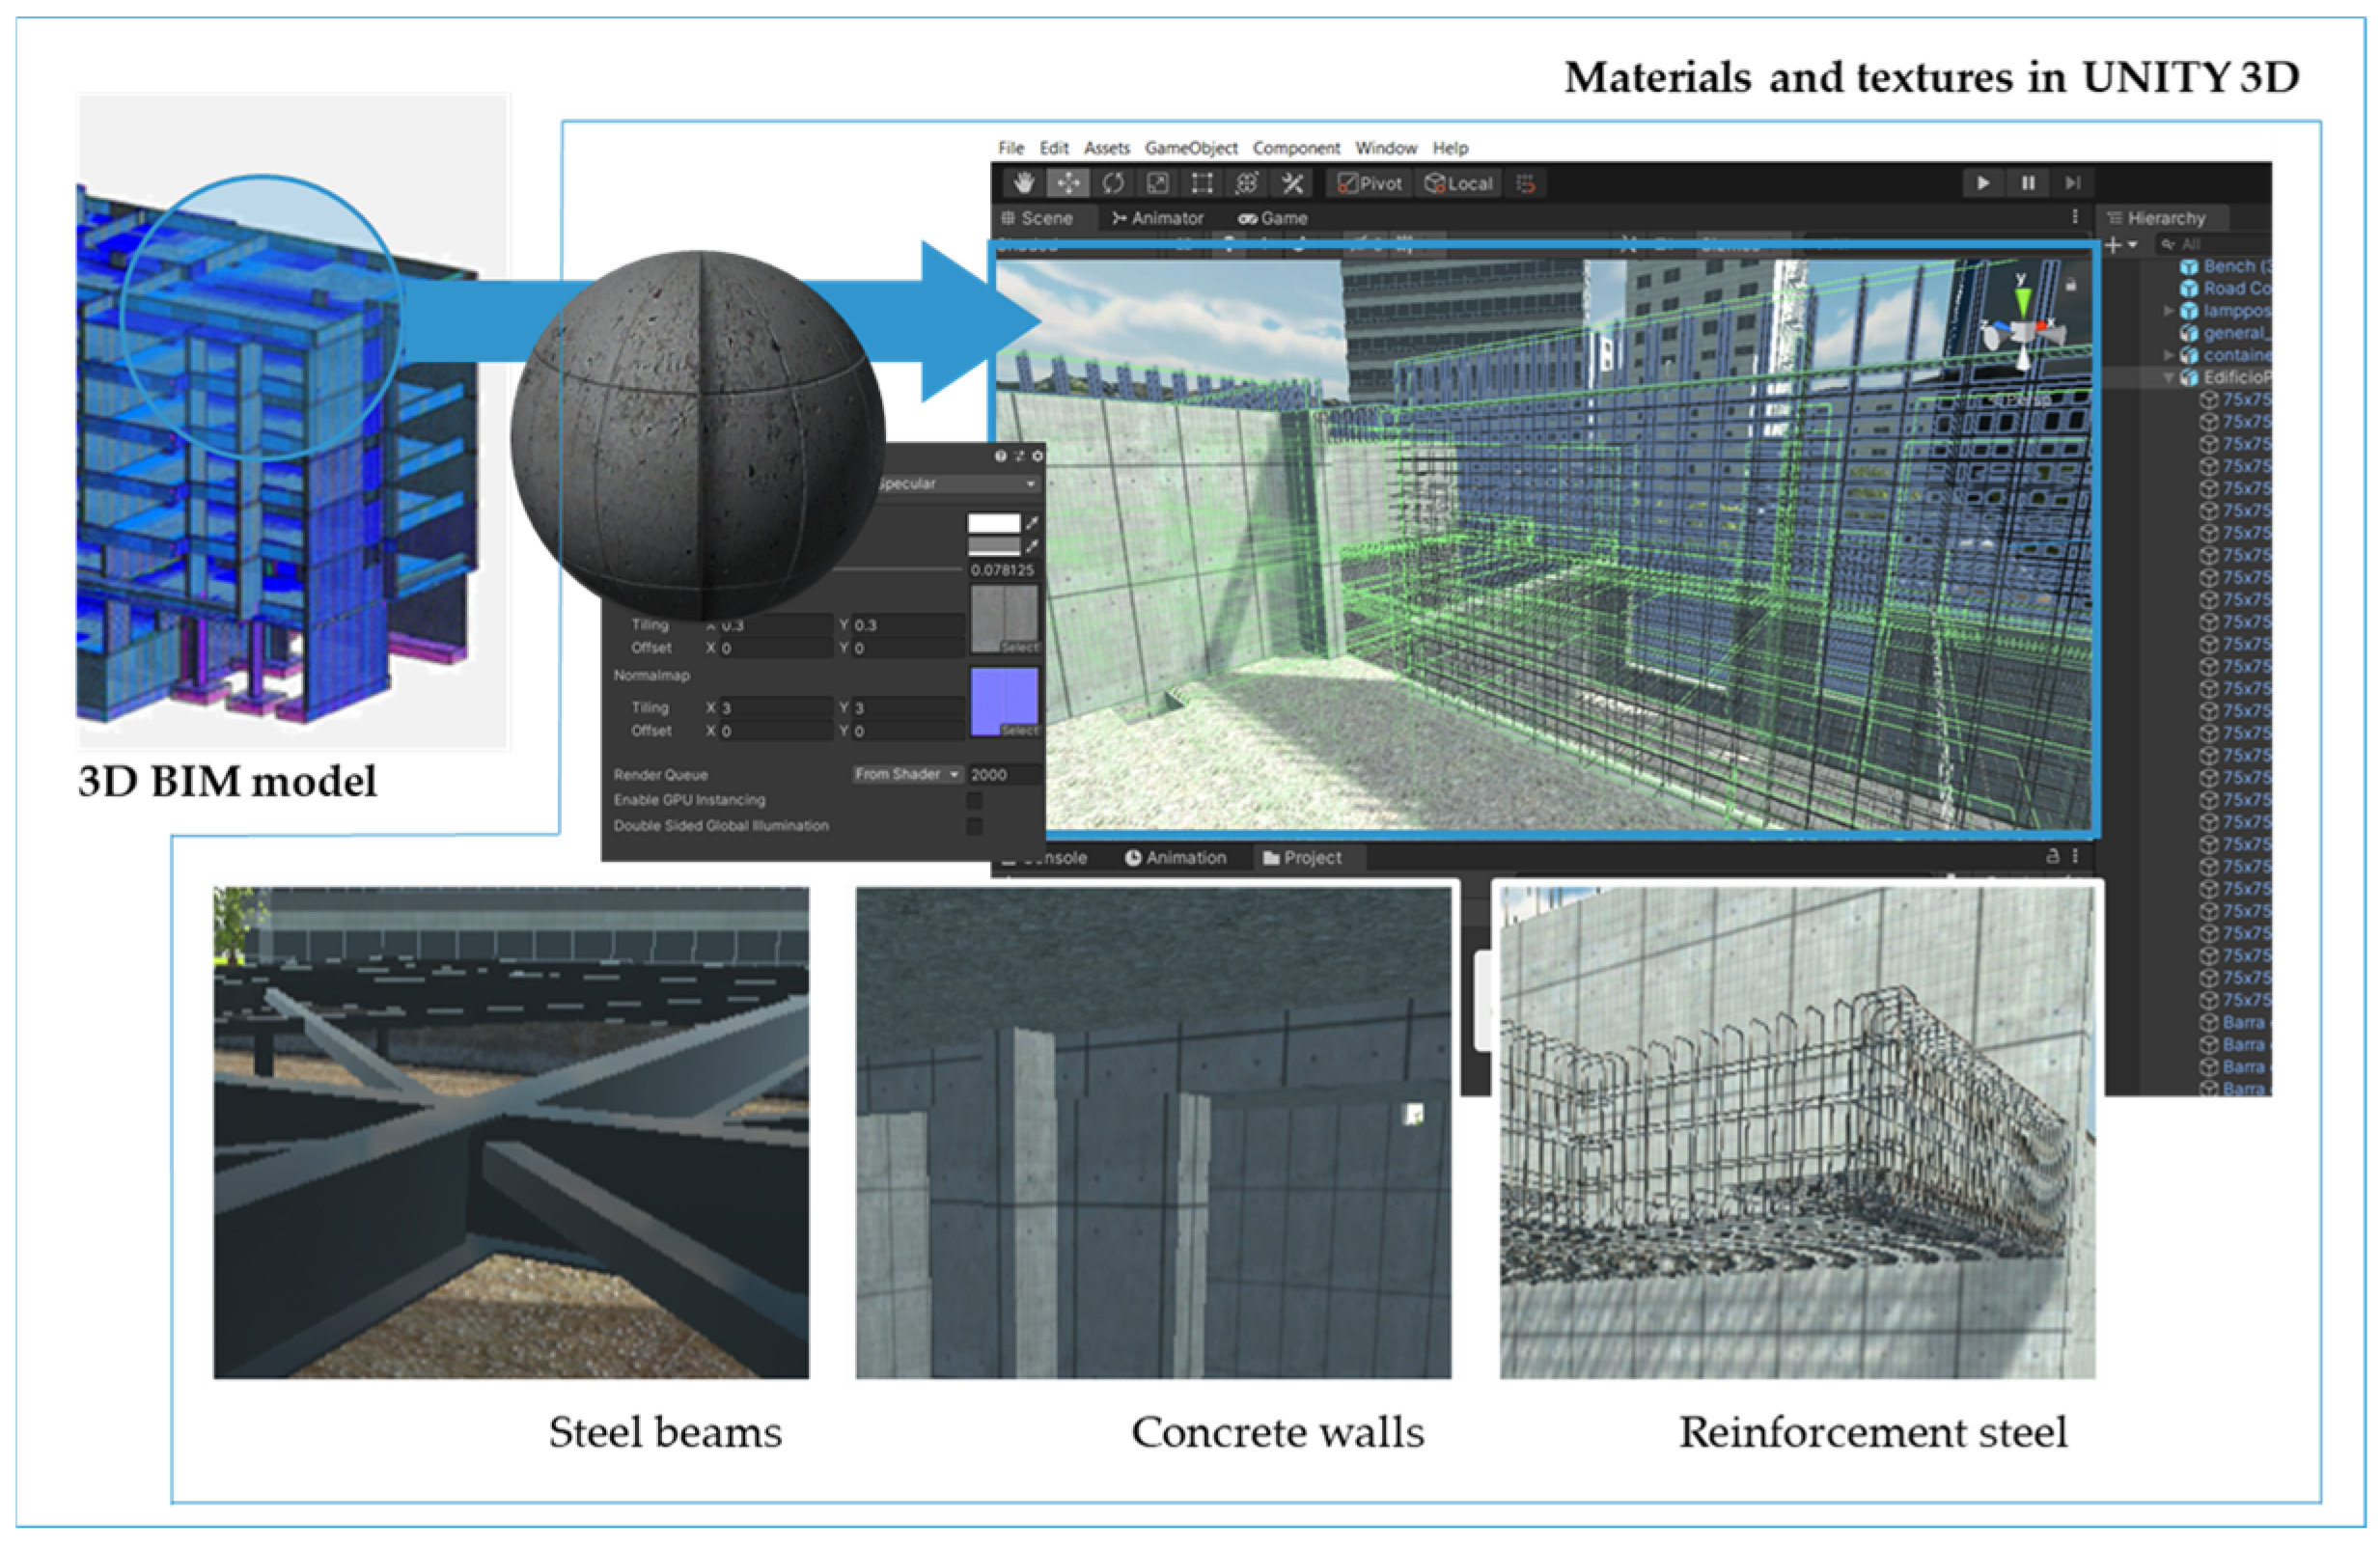The height and width of the screenshot is (1547, 2380).
Task: Click the Pause button
Action: pyautogui.click(x=2028, y=183)
